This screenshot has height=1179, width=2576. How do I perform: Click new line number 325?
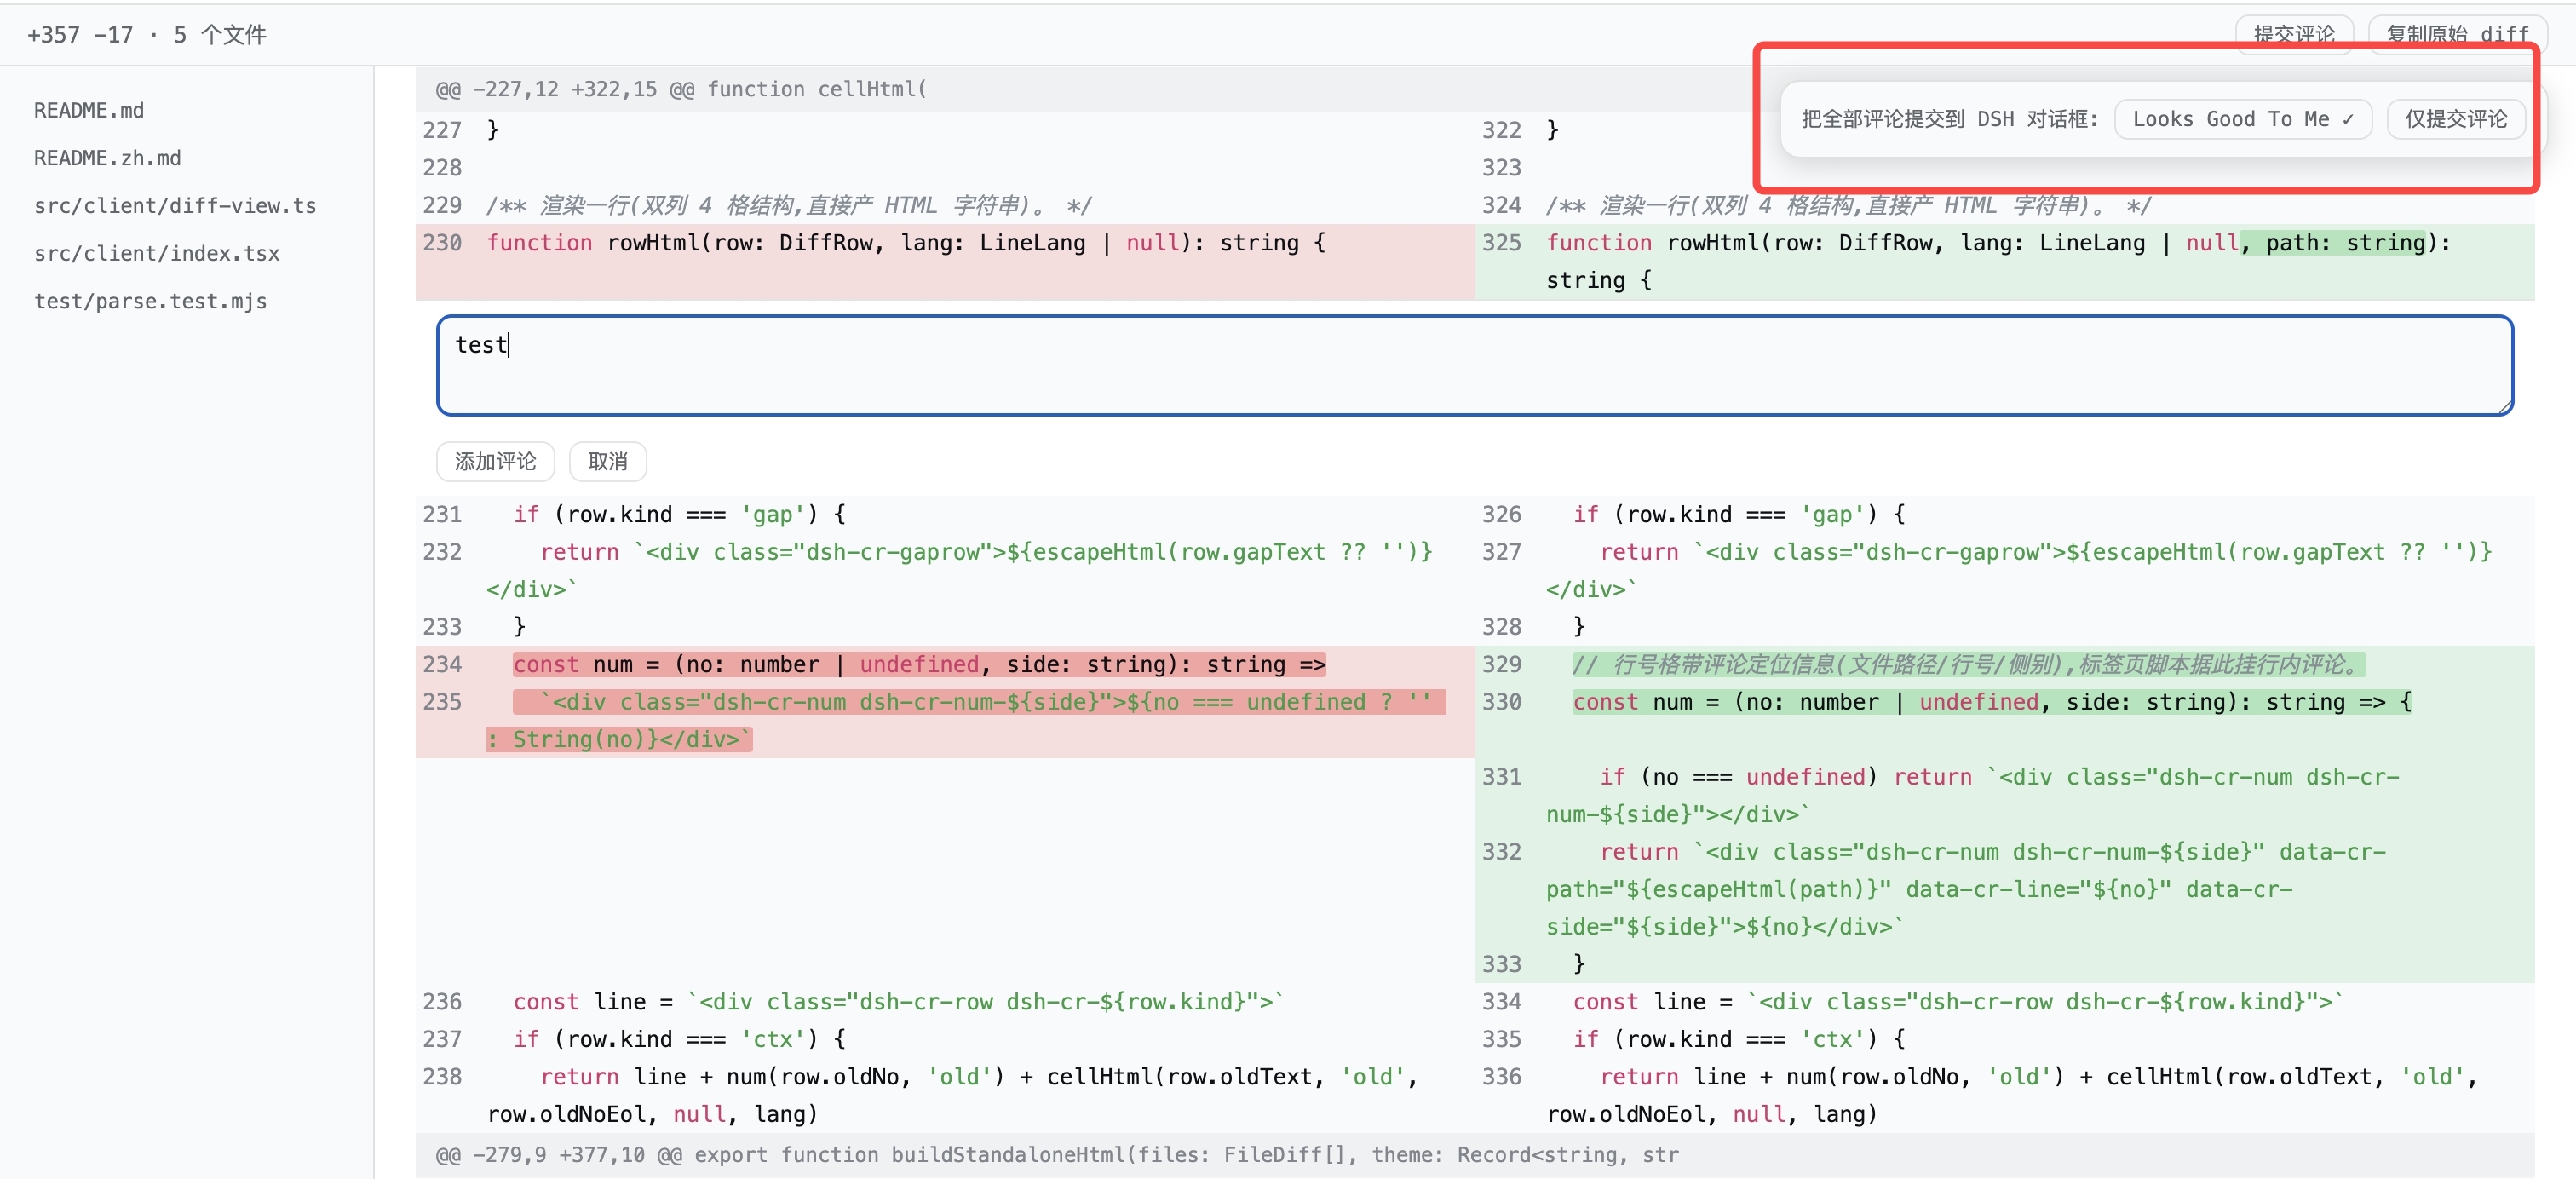tap(1501, 243)
